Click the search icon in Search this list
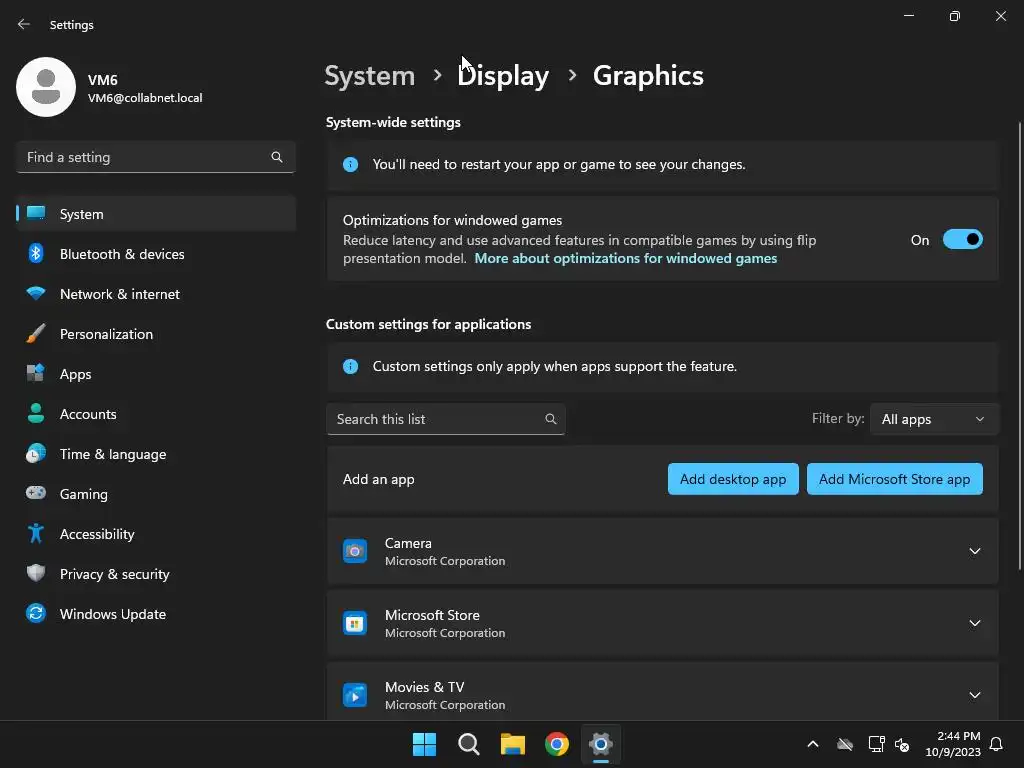The image size is (1024, 768). tap(551, 419)
